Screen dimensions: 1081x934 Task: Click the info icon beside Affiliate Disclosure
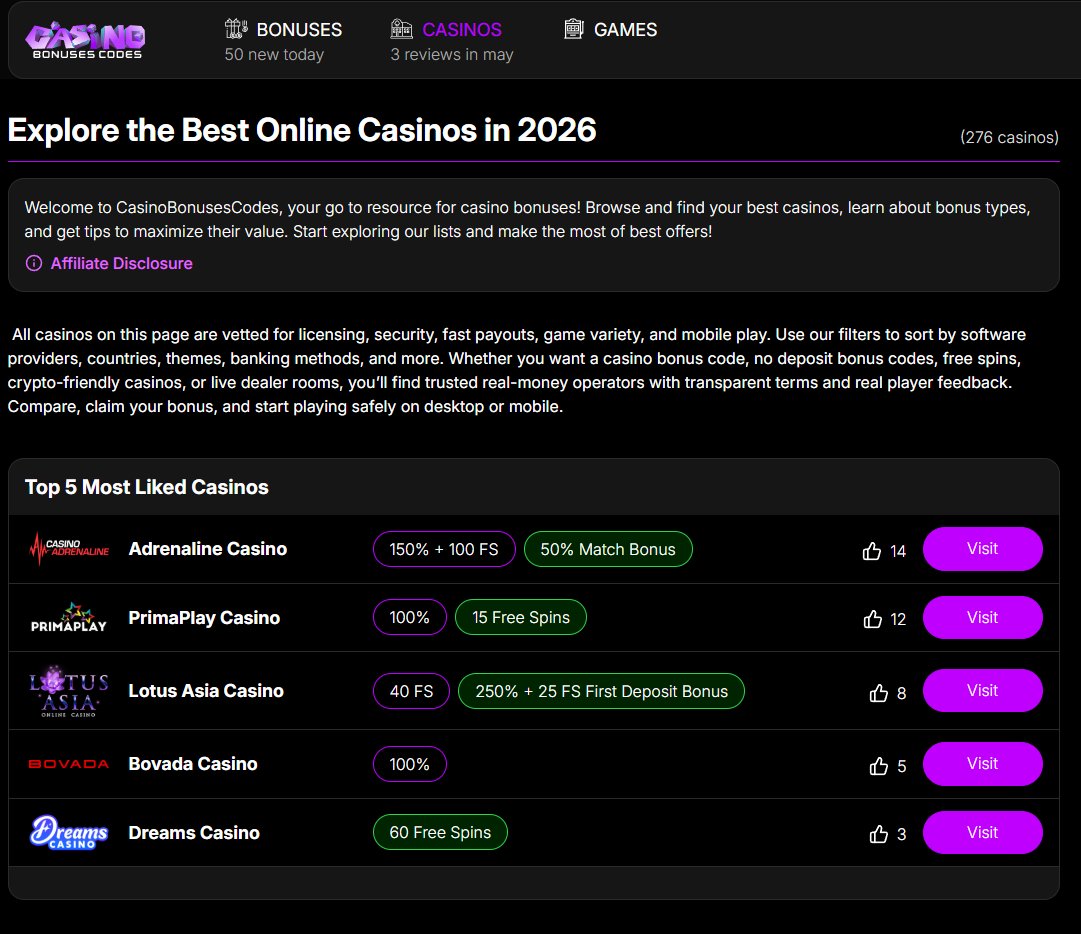[x=34, y=263]
